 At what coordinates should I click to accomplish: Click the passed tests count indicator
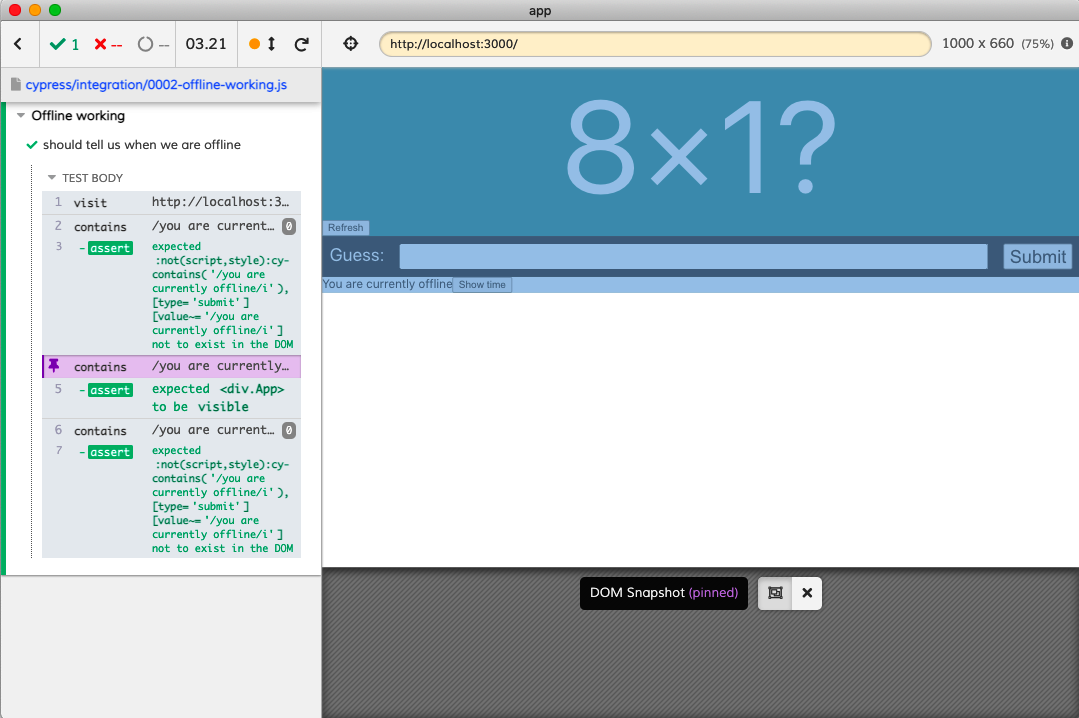[x=65, y=44]
